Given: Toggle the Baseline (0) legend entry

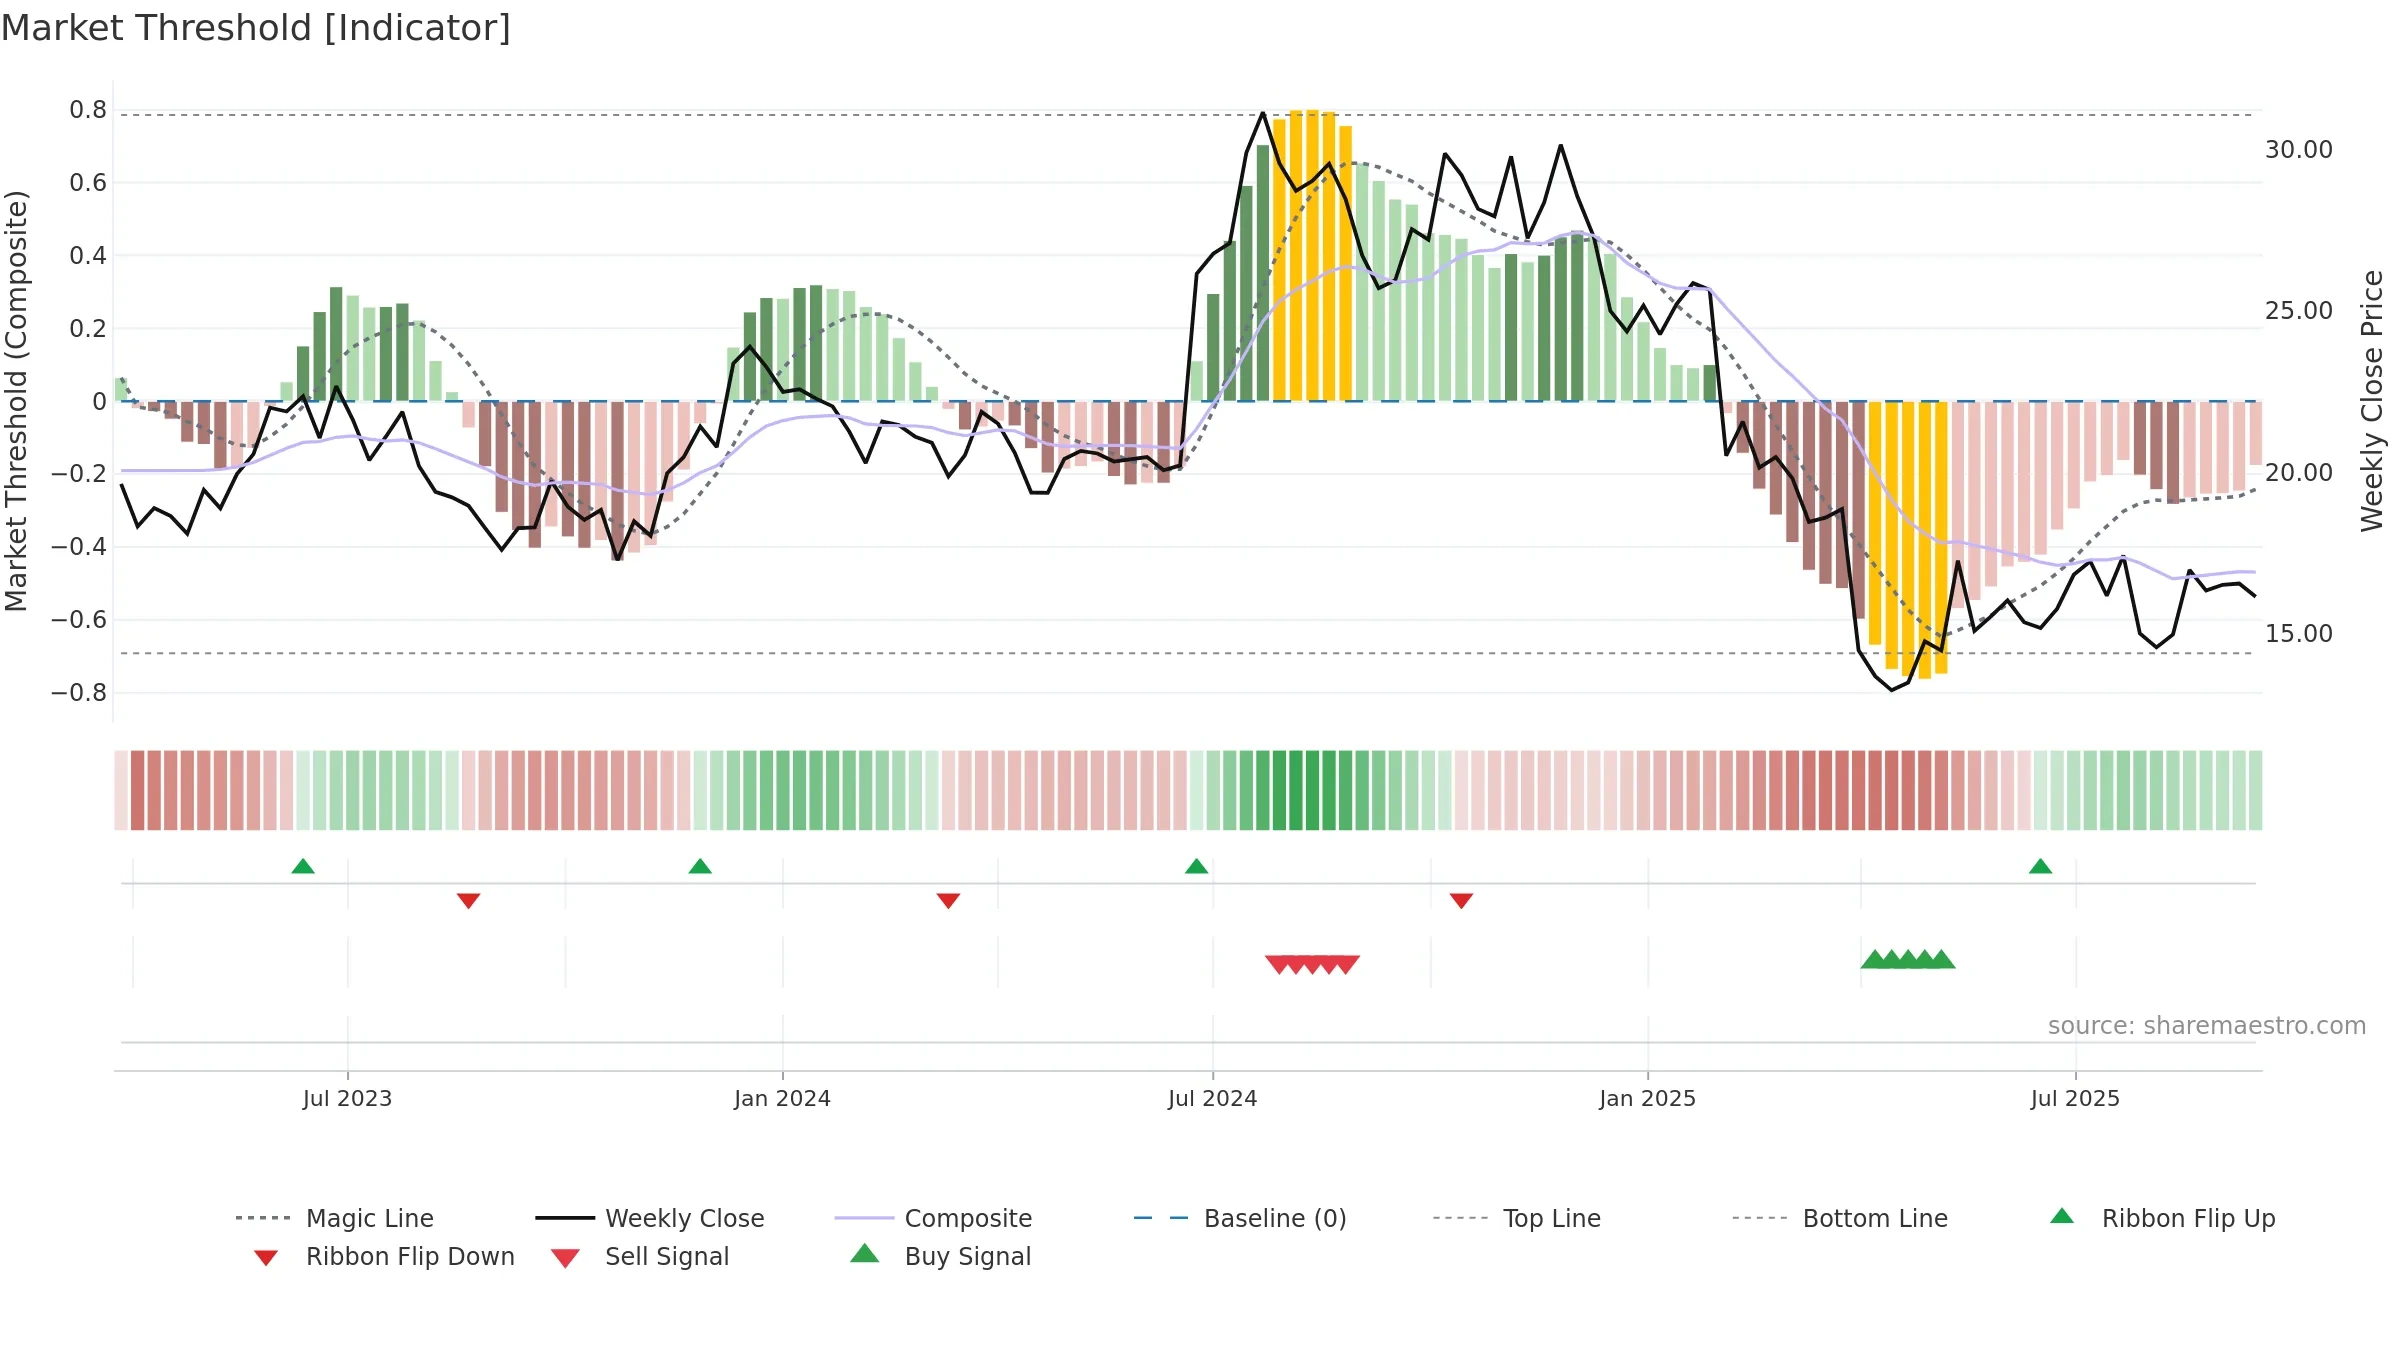Looking at the screenshot, I should pos(1240,1218).
